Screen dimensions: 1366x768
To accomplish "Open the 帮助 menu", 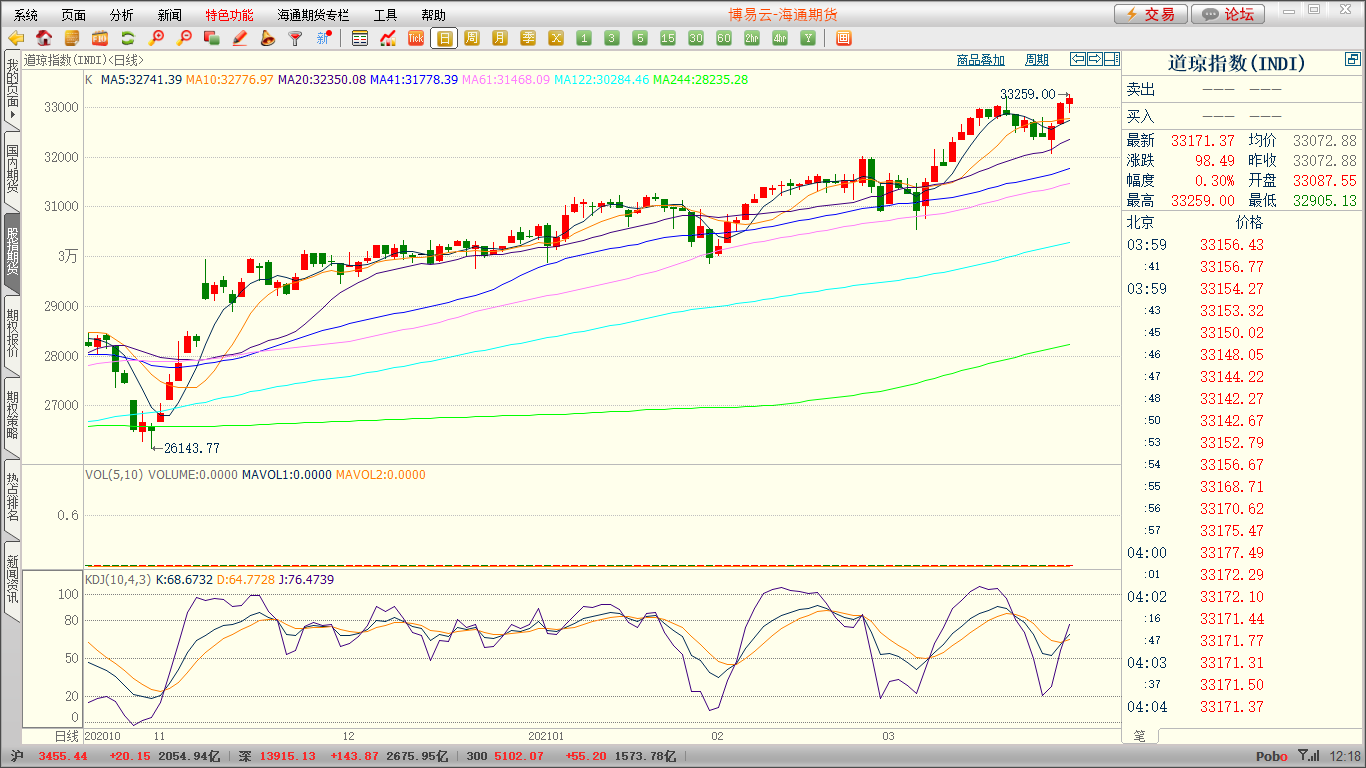I will click(x=434, y=15).
